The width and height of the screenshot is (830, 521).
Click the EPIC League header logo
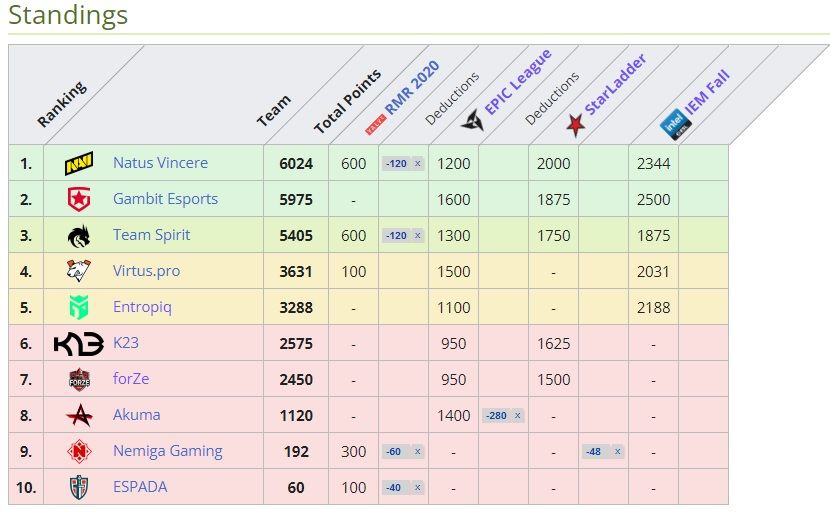[472, 120]
